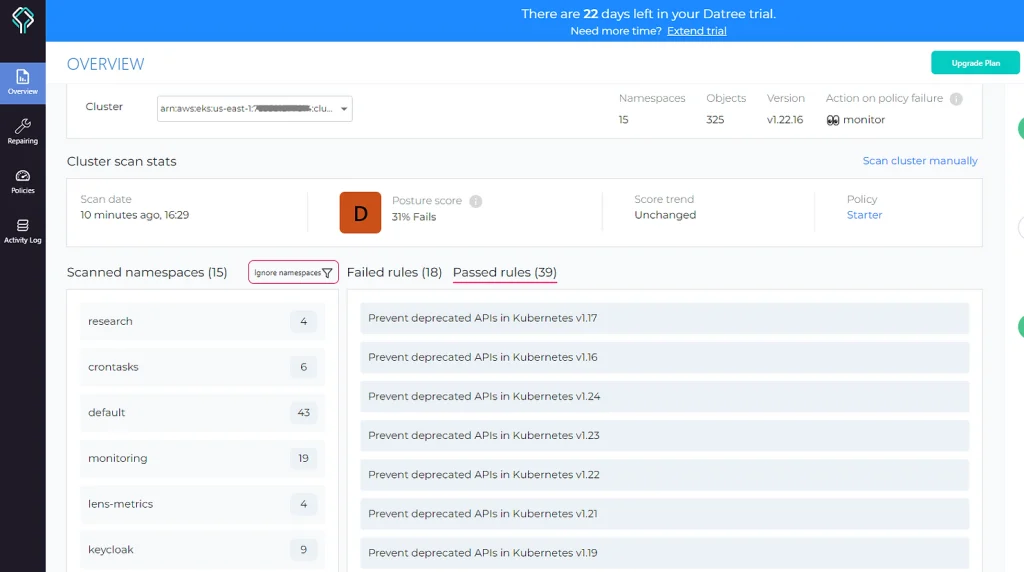Click the Unchanged score trend value

tap(665, 215)
